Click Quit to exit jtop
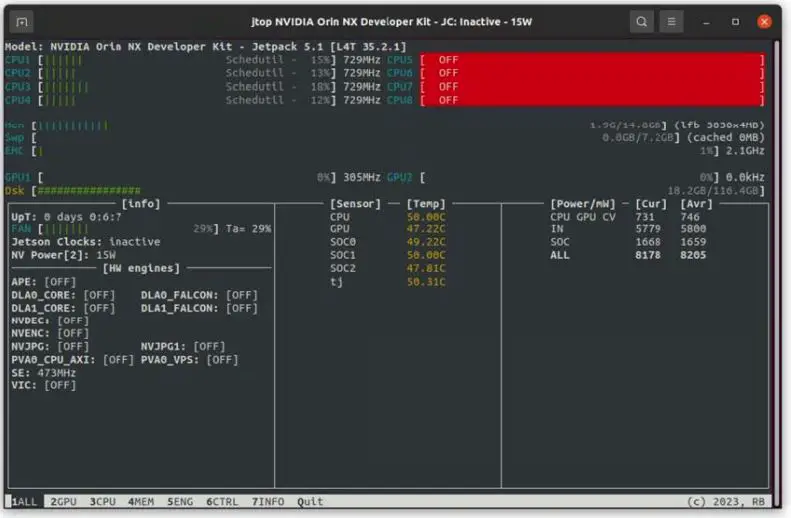 point(310,501)
